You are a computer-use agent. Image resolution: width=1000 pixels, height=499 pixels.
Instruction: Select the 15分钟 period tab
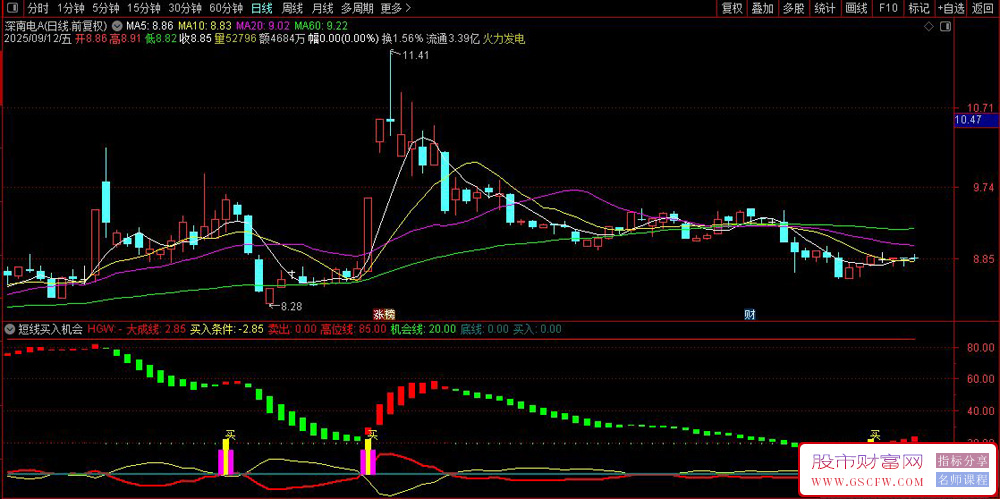coord(143,8)
